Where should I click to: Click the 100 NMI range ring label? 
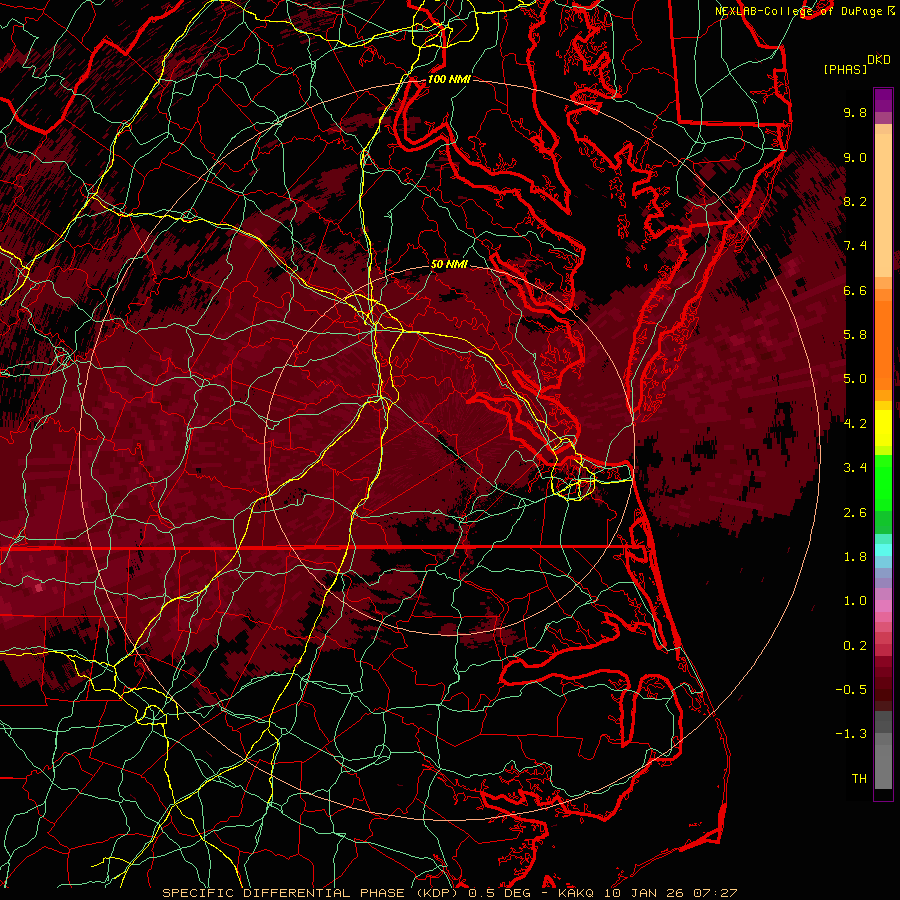click(x=449, y=79)
